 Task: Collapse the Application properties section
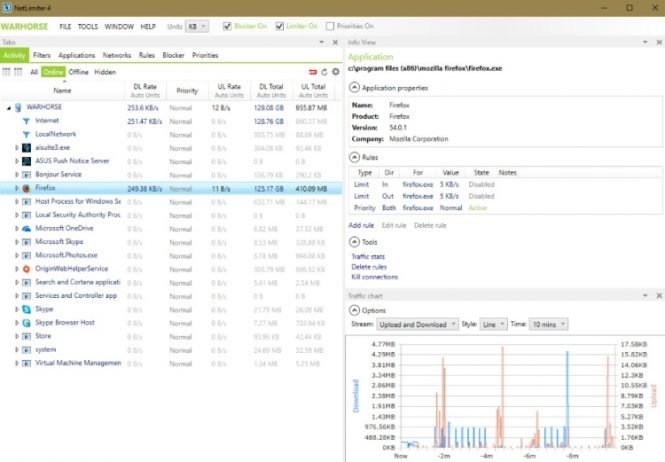click(x=353, y=87)
